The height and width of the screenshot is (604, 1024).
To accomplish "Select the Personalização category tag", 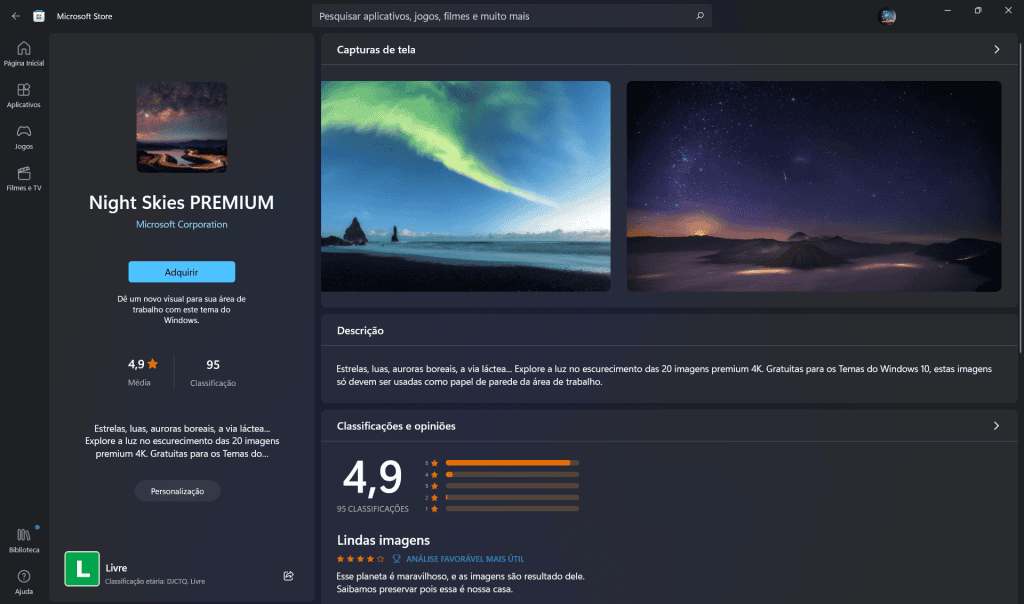I will (x=178, y=491).
